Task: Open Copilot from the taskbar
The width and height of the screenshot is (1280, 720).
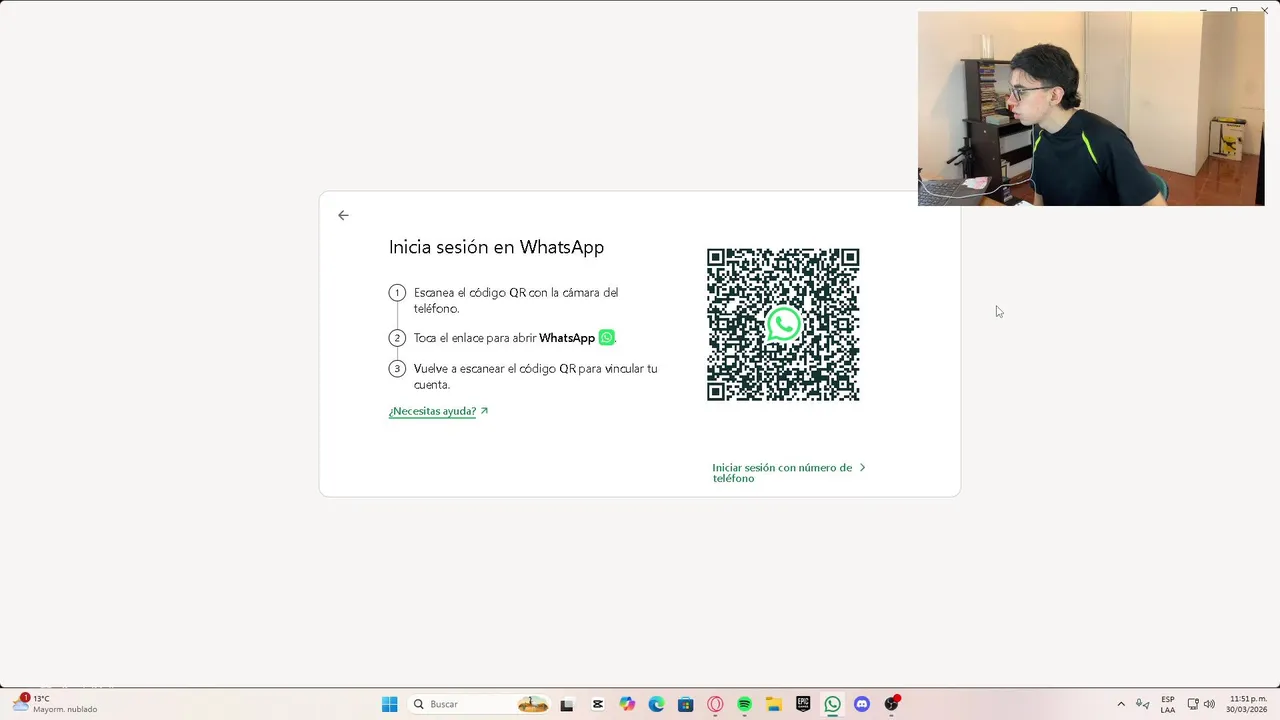Action: coord(627,704)
